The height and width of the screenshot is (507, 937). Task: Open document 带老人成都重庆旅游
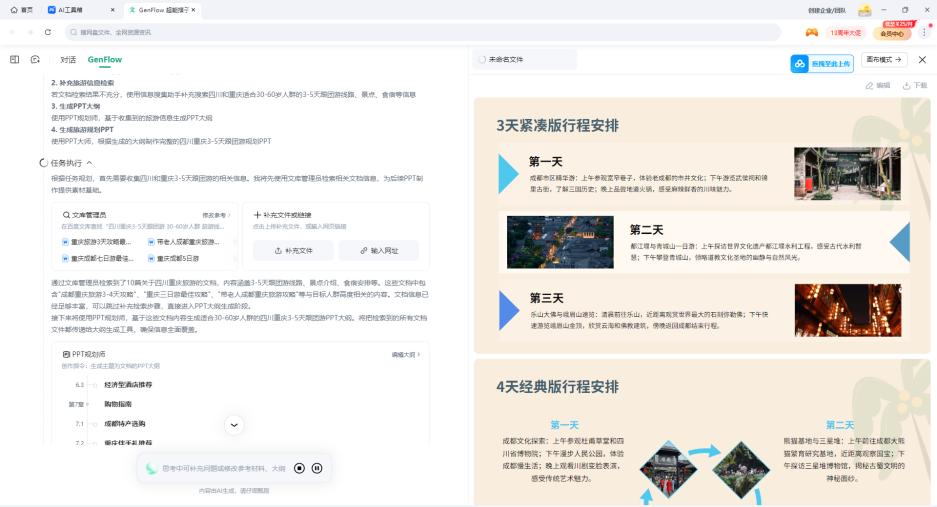pyautogui.click(x=184, y=242)
